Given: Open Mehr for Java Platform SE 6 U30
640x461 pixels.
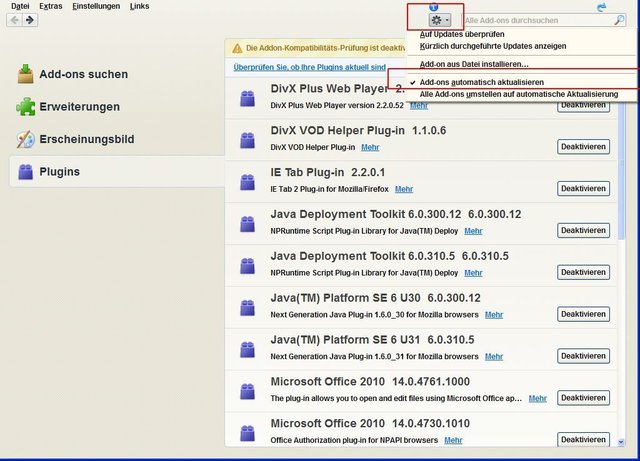Looking at the screenshot, I should (494, 315).
